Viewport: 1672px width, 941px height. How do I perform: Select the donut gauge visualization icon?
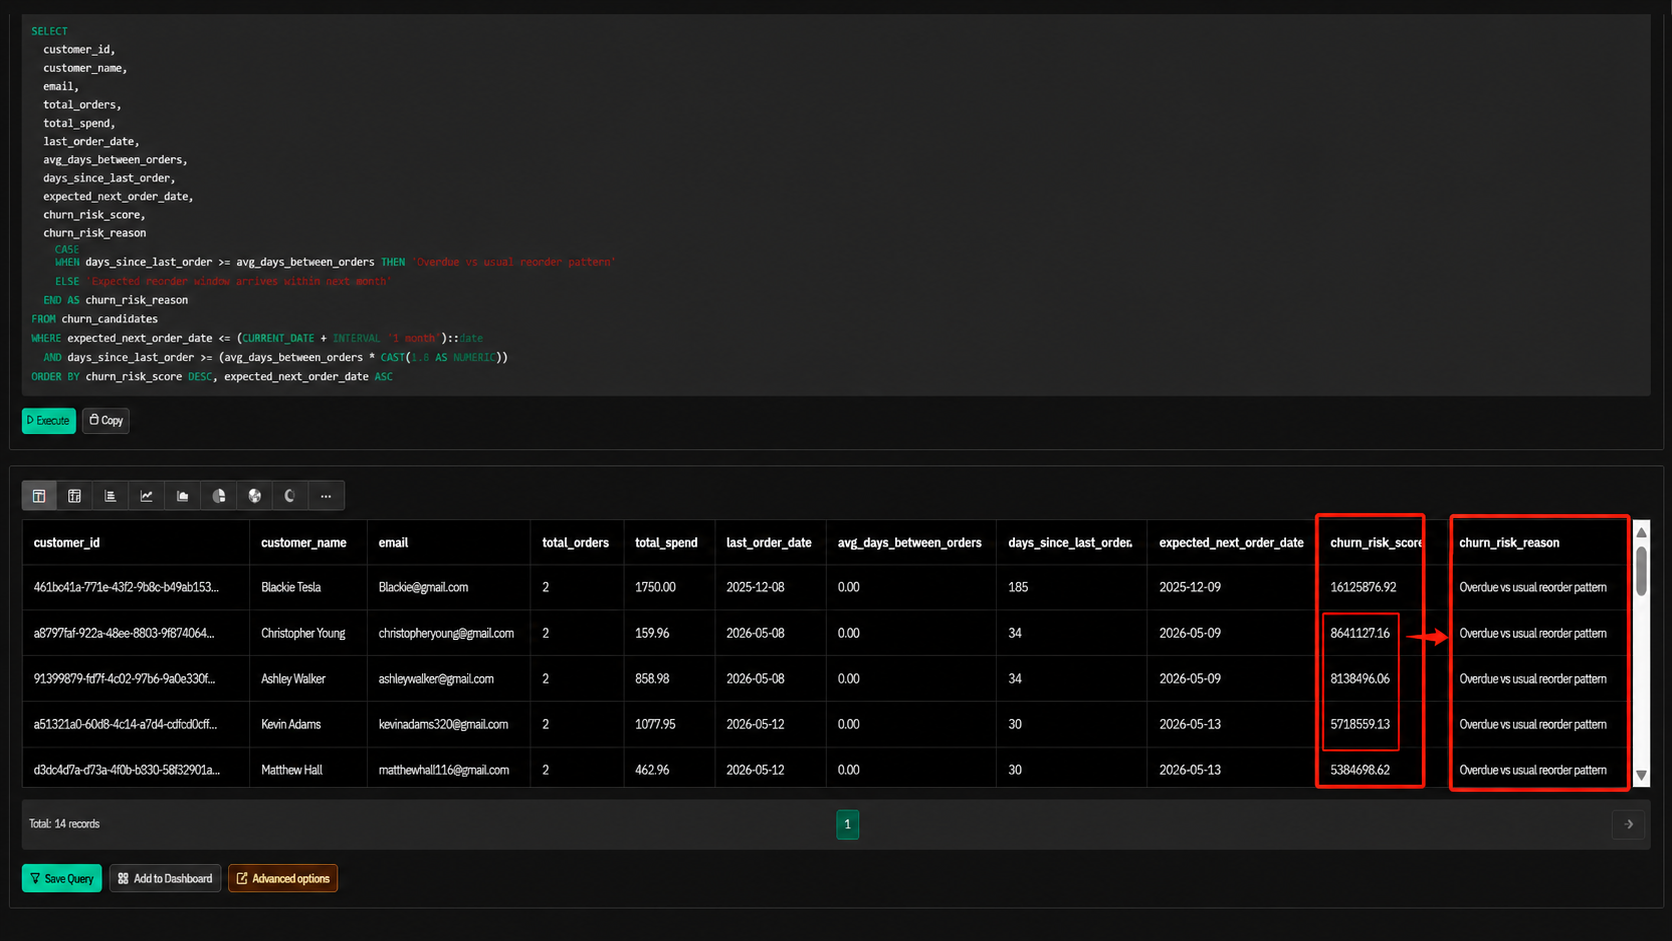pos(290,496)
